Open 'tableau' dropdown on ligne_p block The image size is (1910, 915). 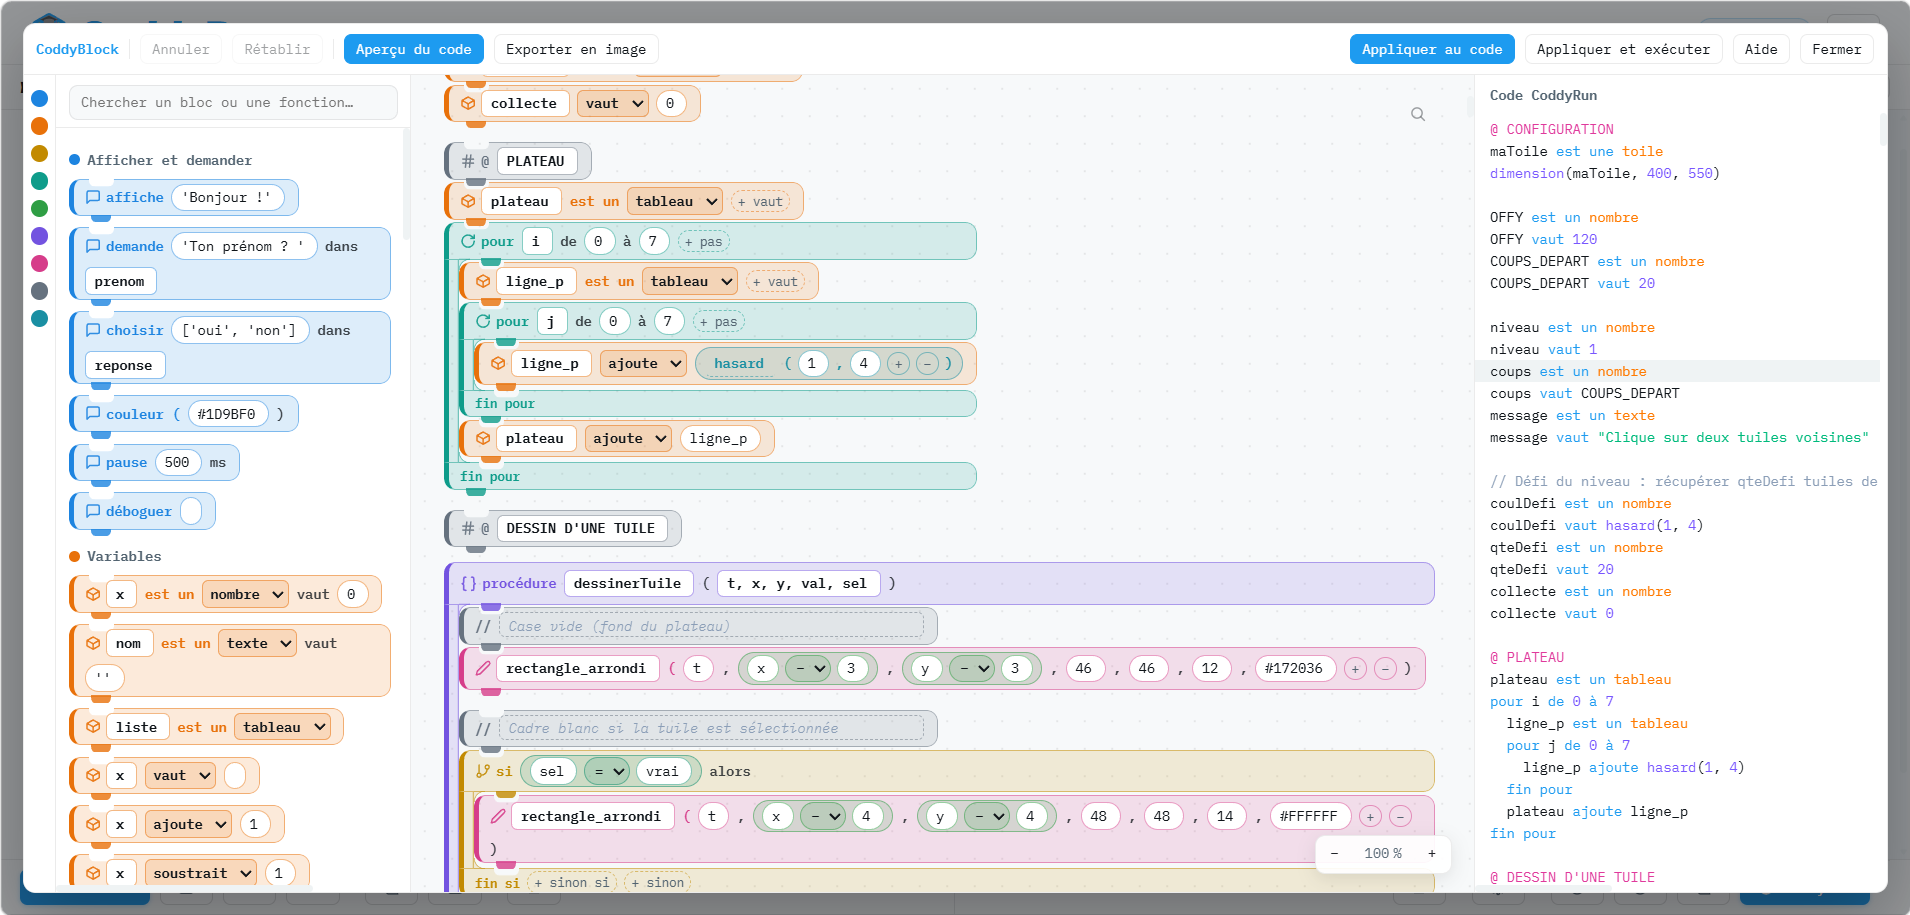click(x=690, y=281)
